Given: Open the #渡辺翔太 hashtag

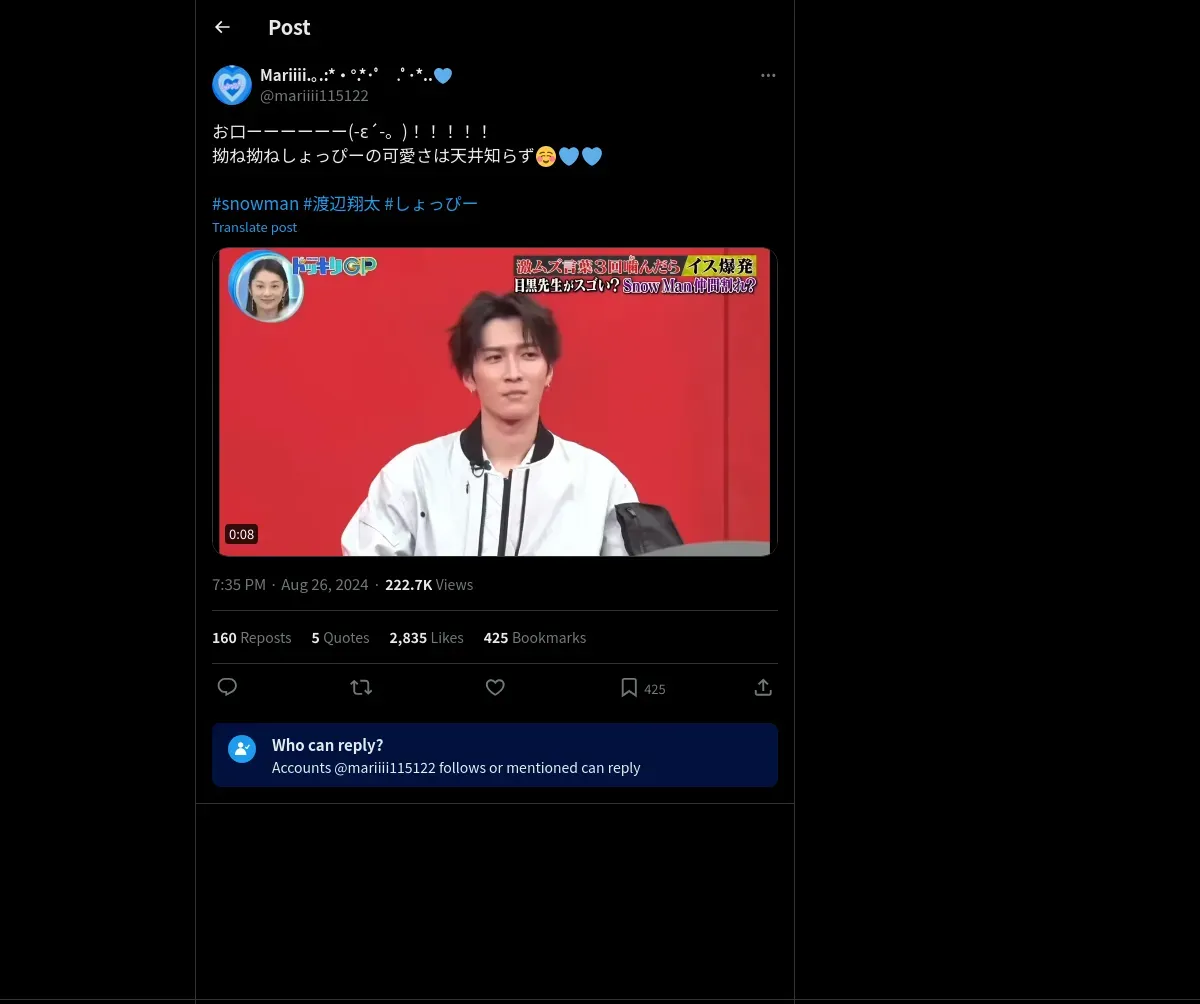Looking at the screenshot, I should (341, 203).
